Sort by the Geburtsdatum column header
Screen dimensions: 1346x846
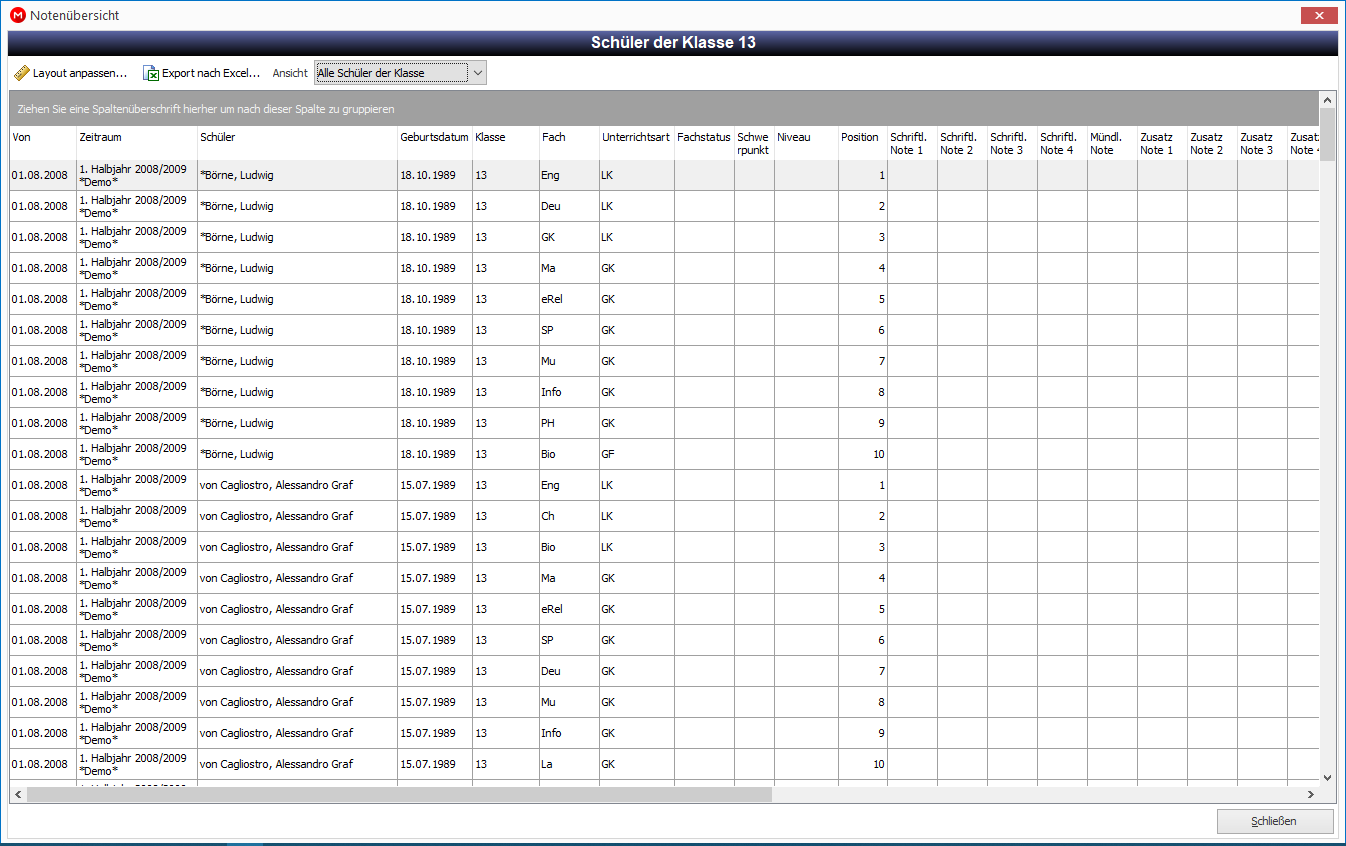pyautogui.click(x=435, y=143)
